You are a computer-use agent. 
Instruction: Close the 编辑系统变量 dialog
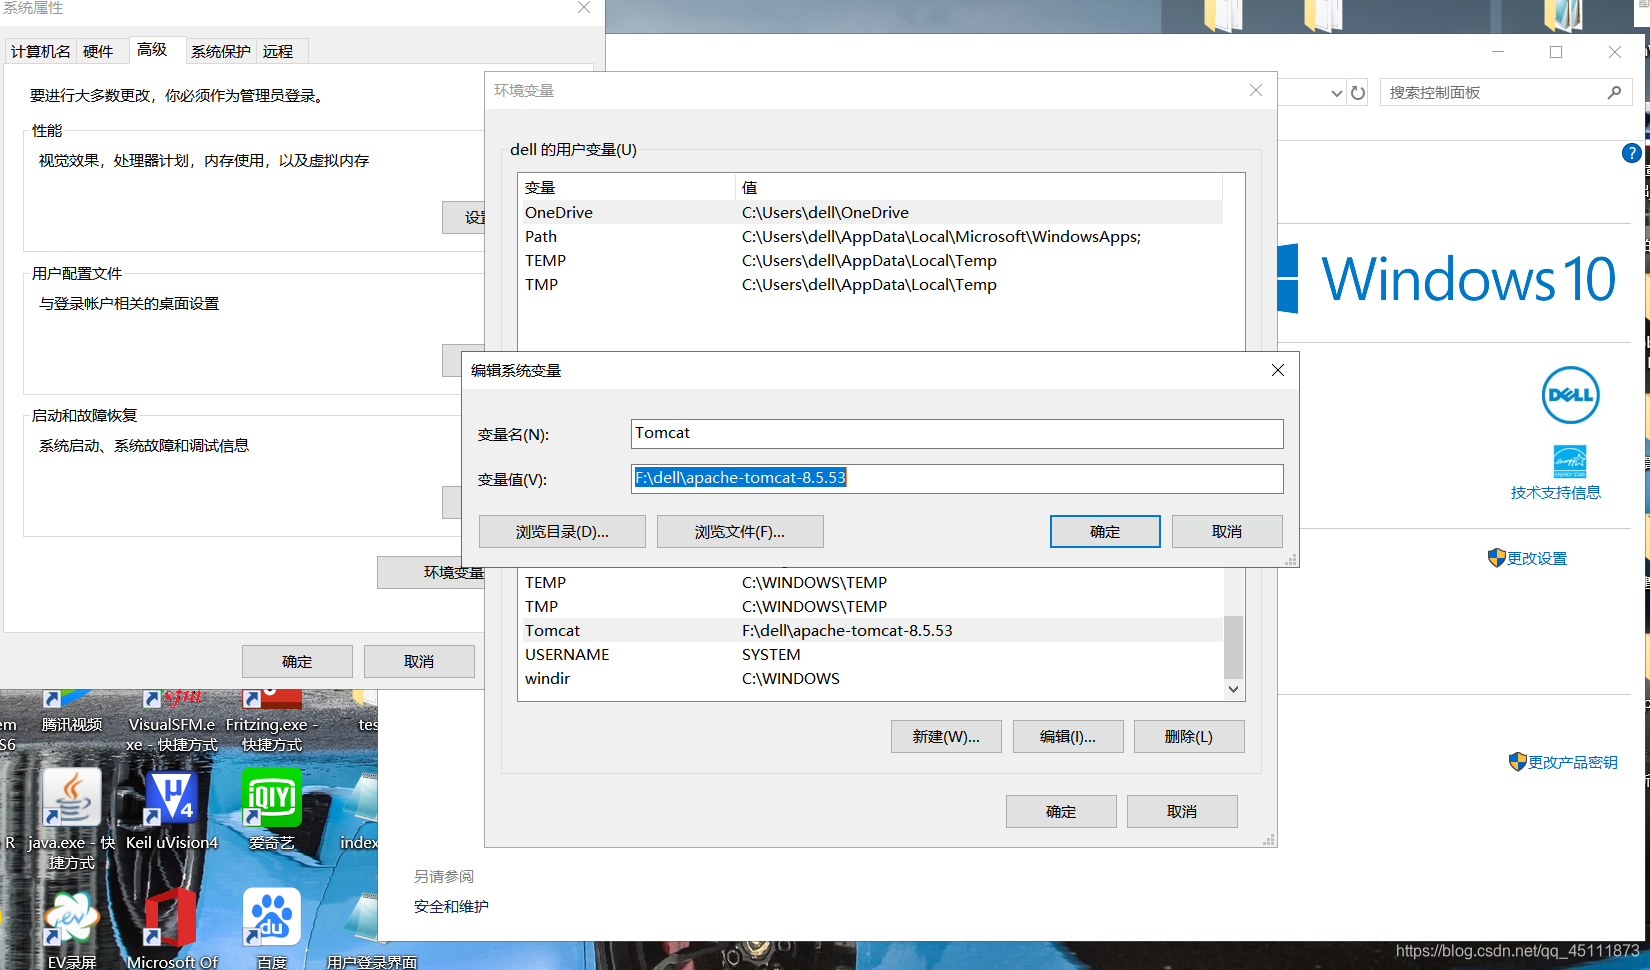point(1277,370)
